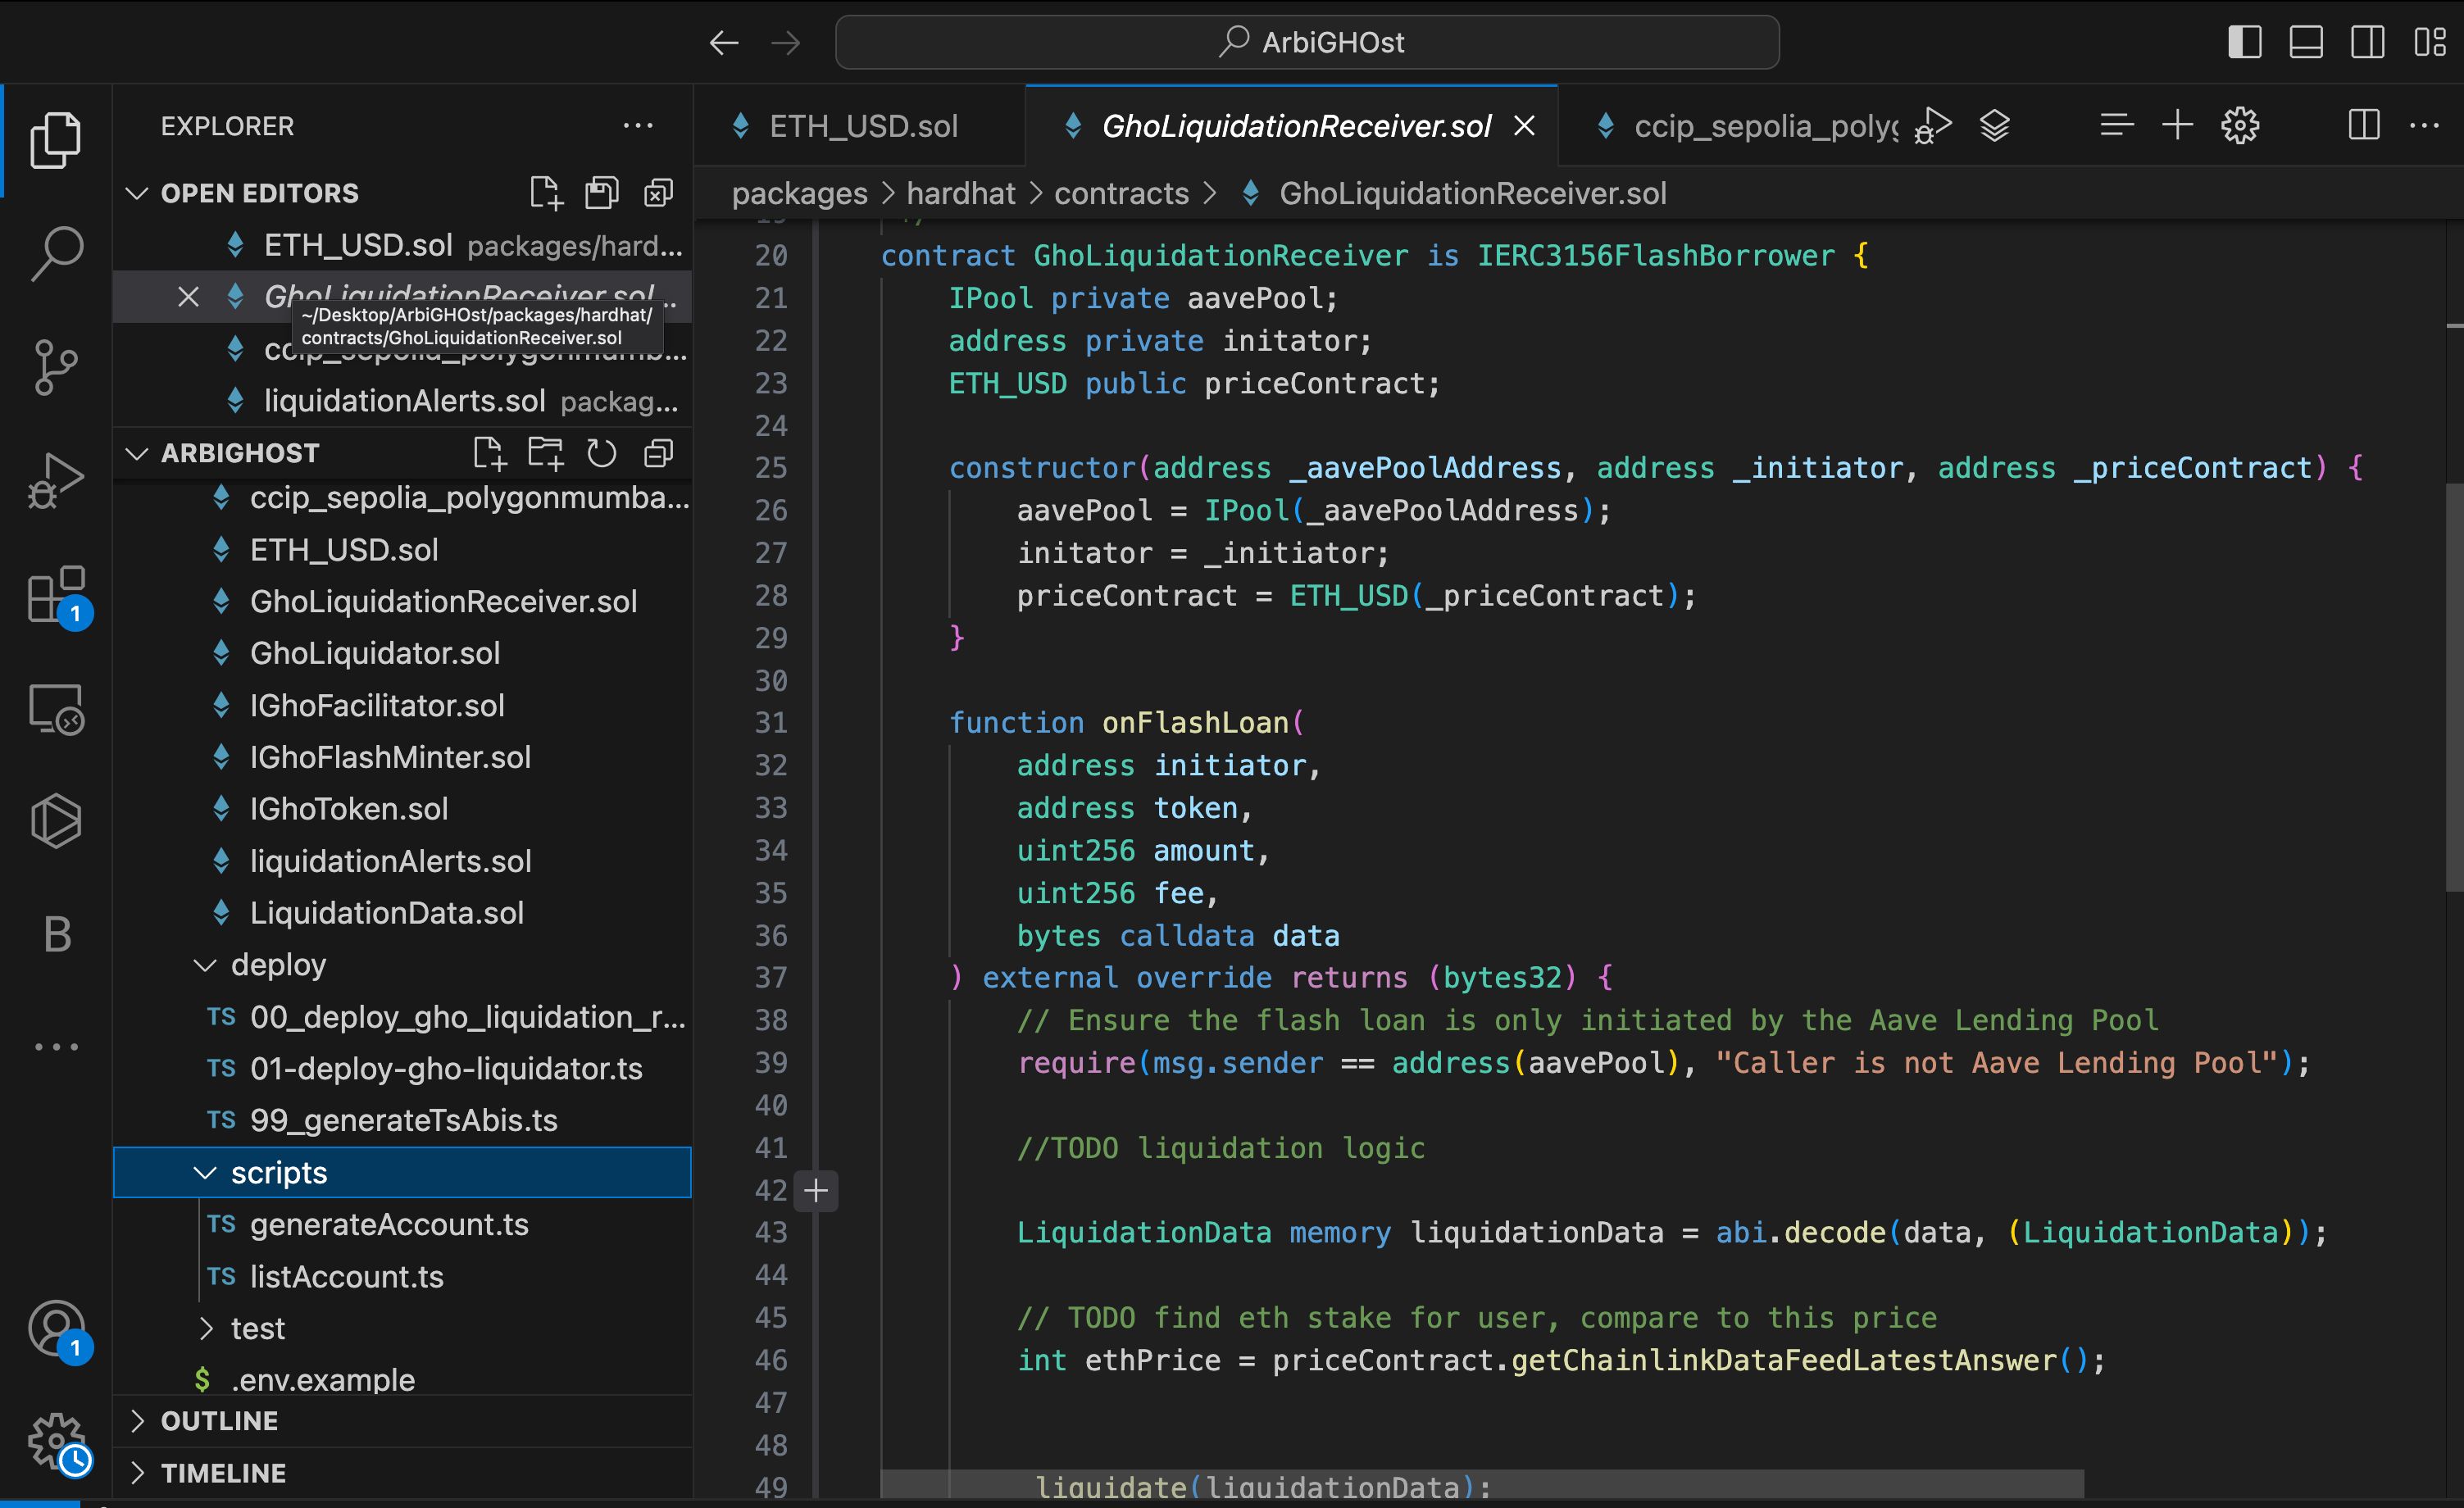Click the ArbiGHOst command center search box
The image size is (2464, 1508).
click(1307, 42)
